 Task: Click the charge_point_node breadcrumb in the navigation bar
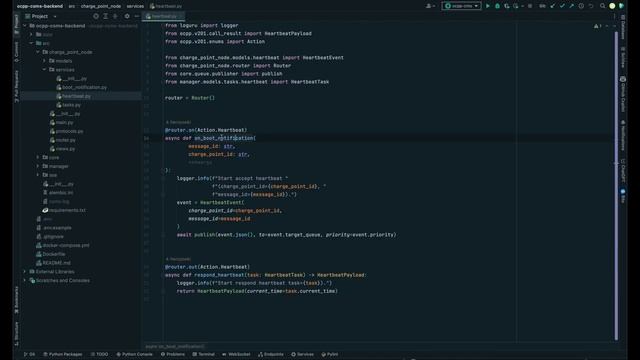101,6
